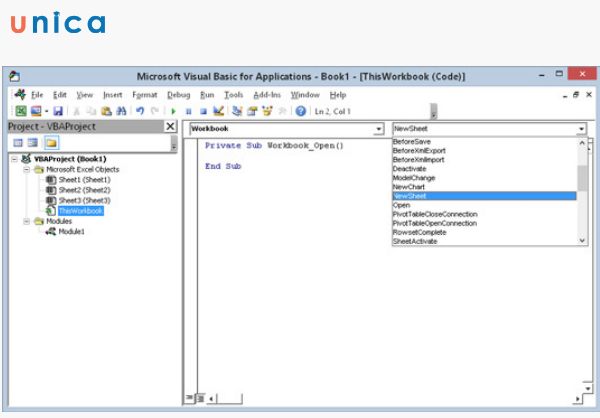Collapse the Modules folder node
The image size is (600, 418).
27,221
